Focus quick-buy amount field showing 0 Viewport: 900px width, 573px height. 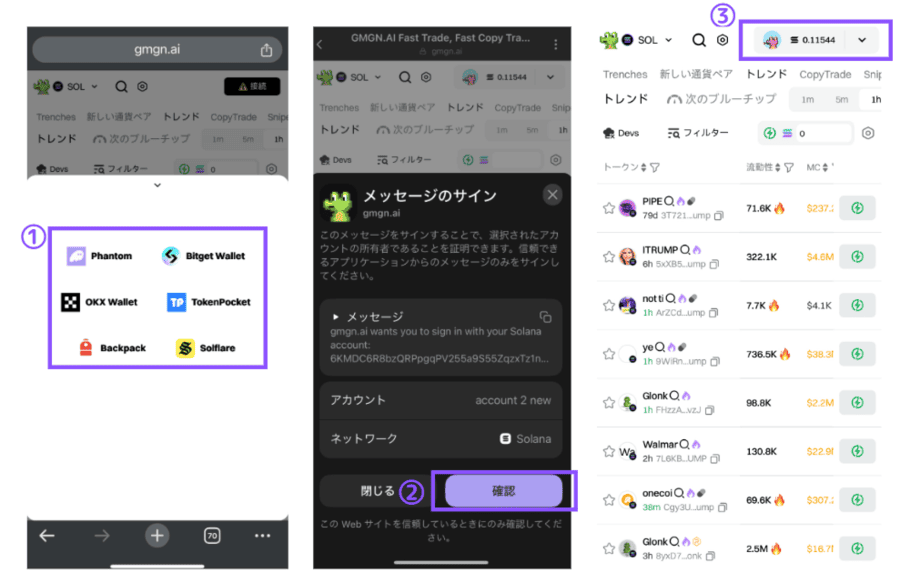[823, 133]
